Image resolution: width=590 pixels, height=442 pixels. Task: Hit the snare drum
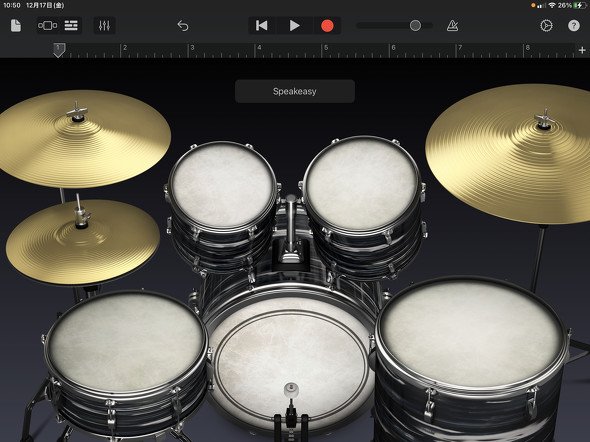point(126,342)
